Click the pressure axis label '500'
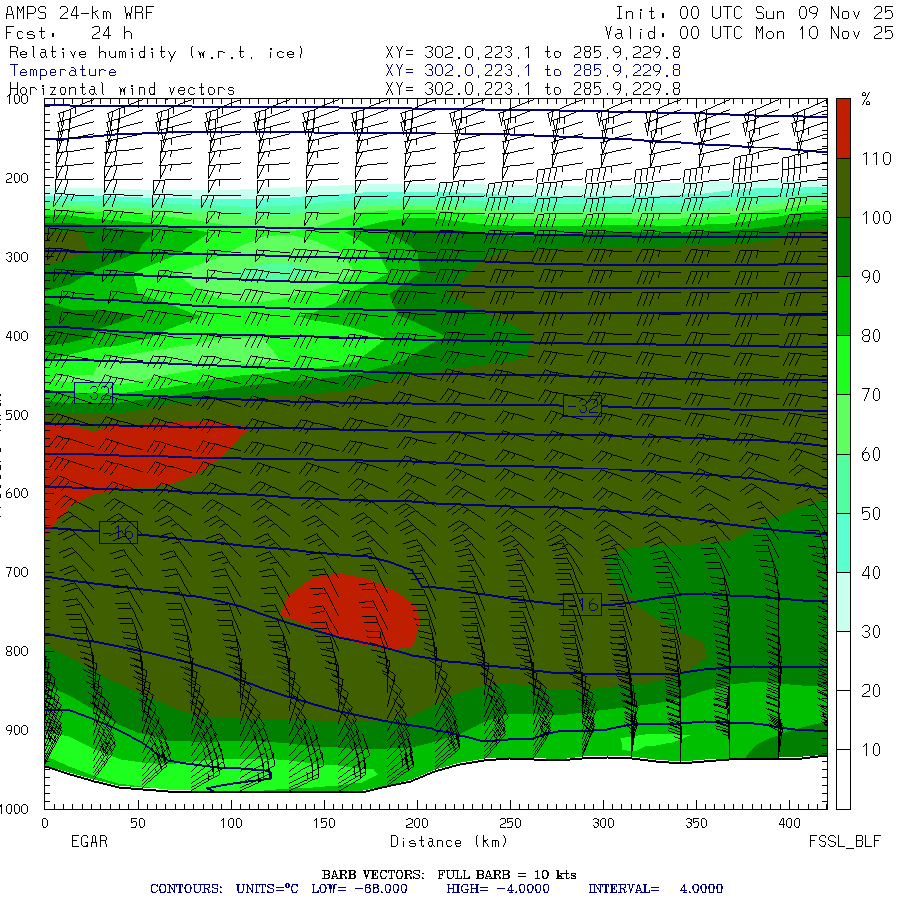Screen dimensions: 900x900 (17, 414)
